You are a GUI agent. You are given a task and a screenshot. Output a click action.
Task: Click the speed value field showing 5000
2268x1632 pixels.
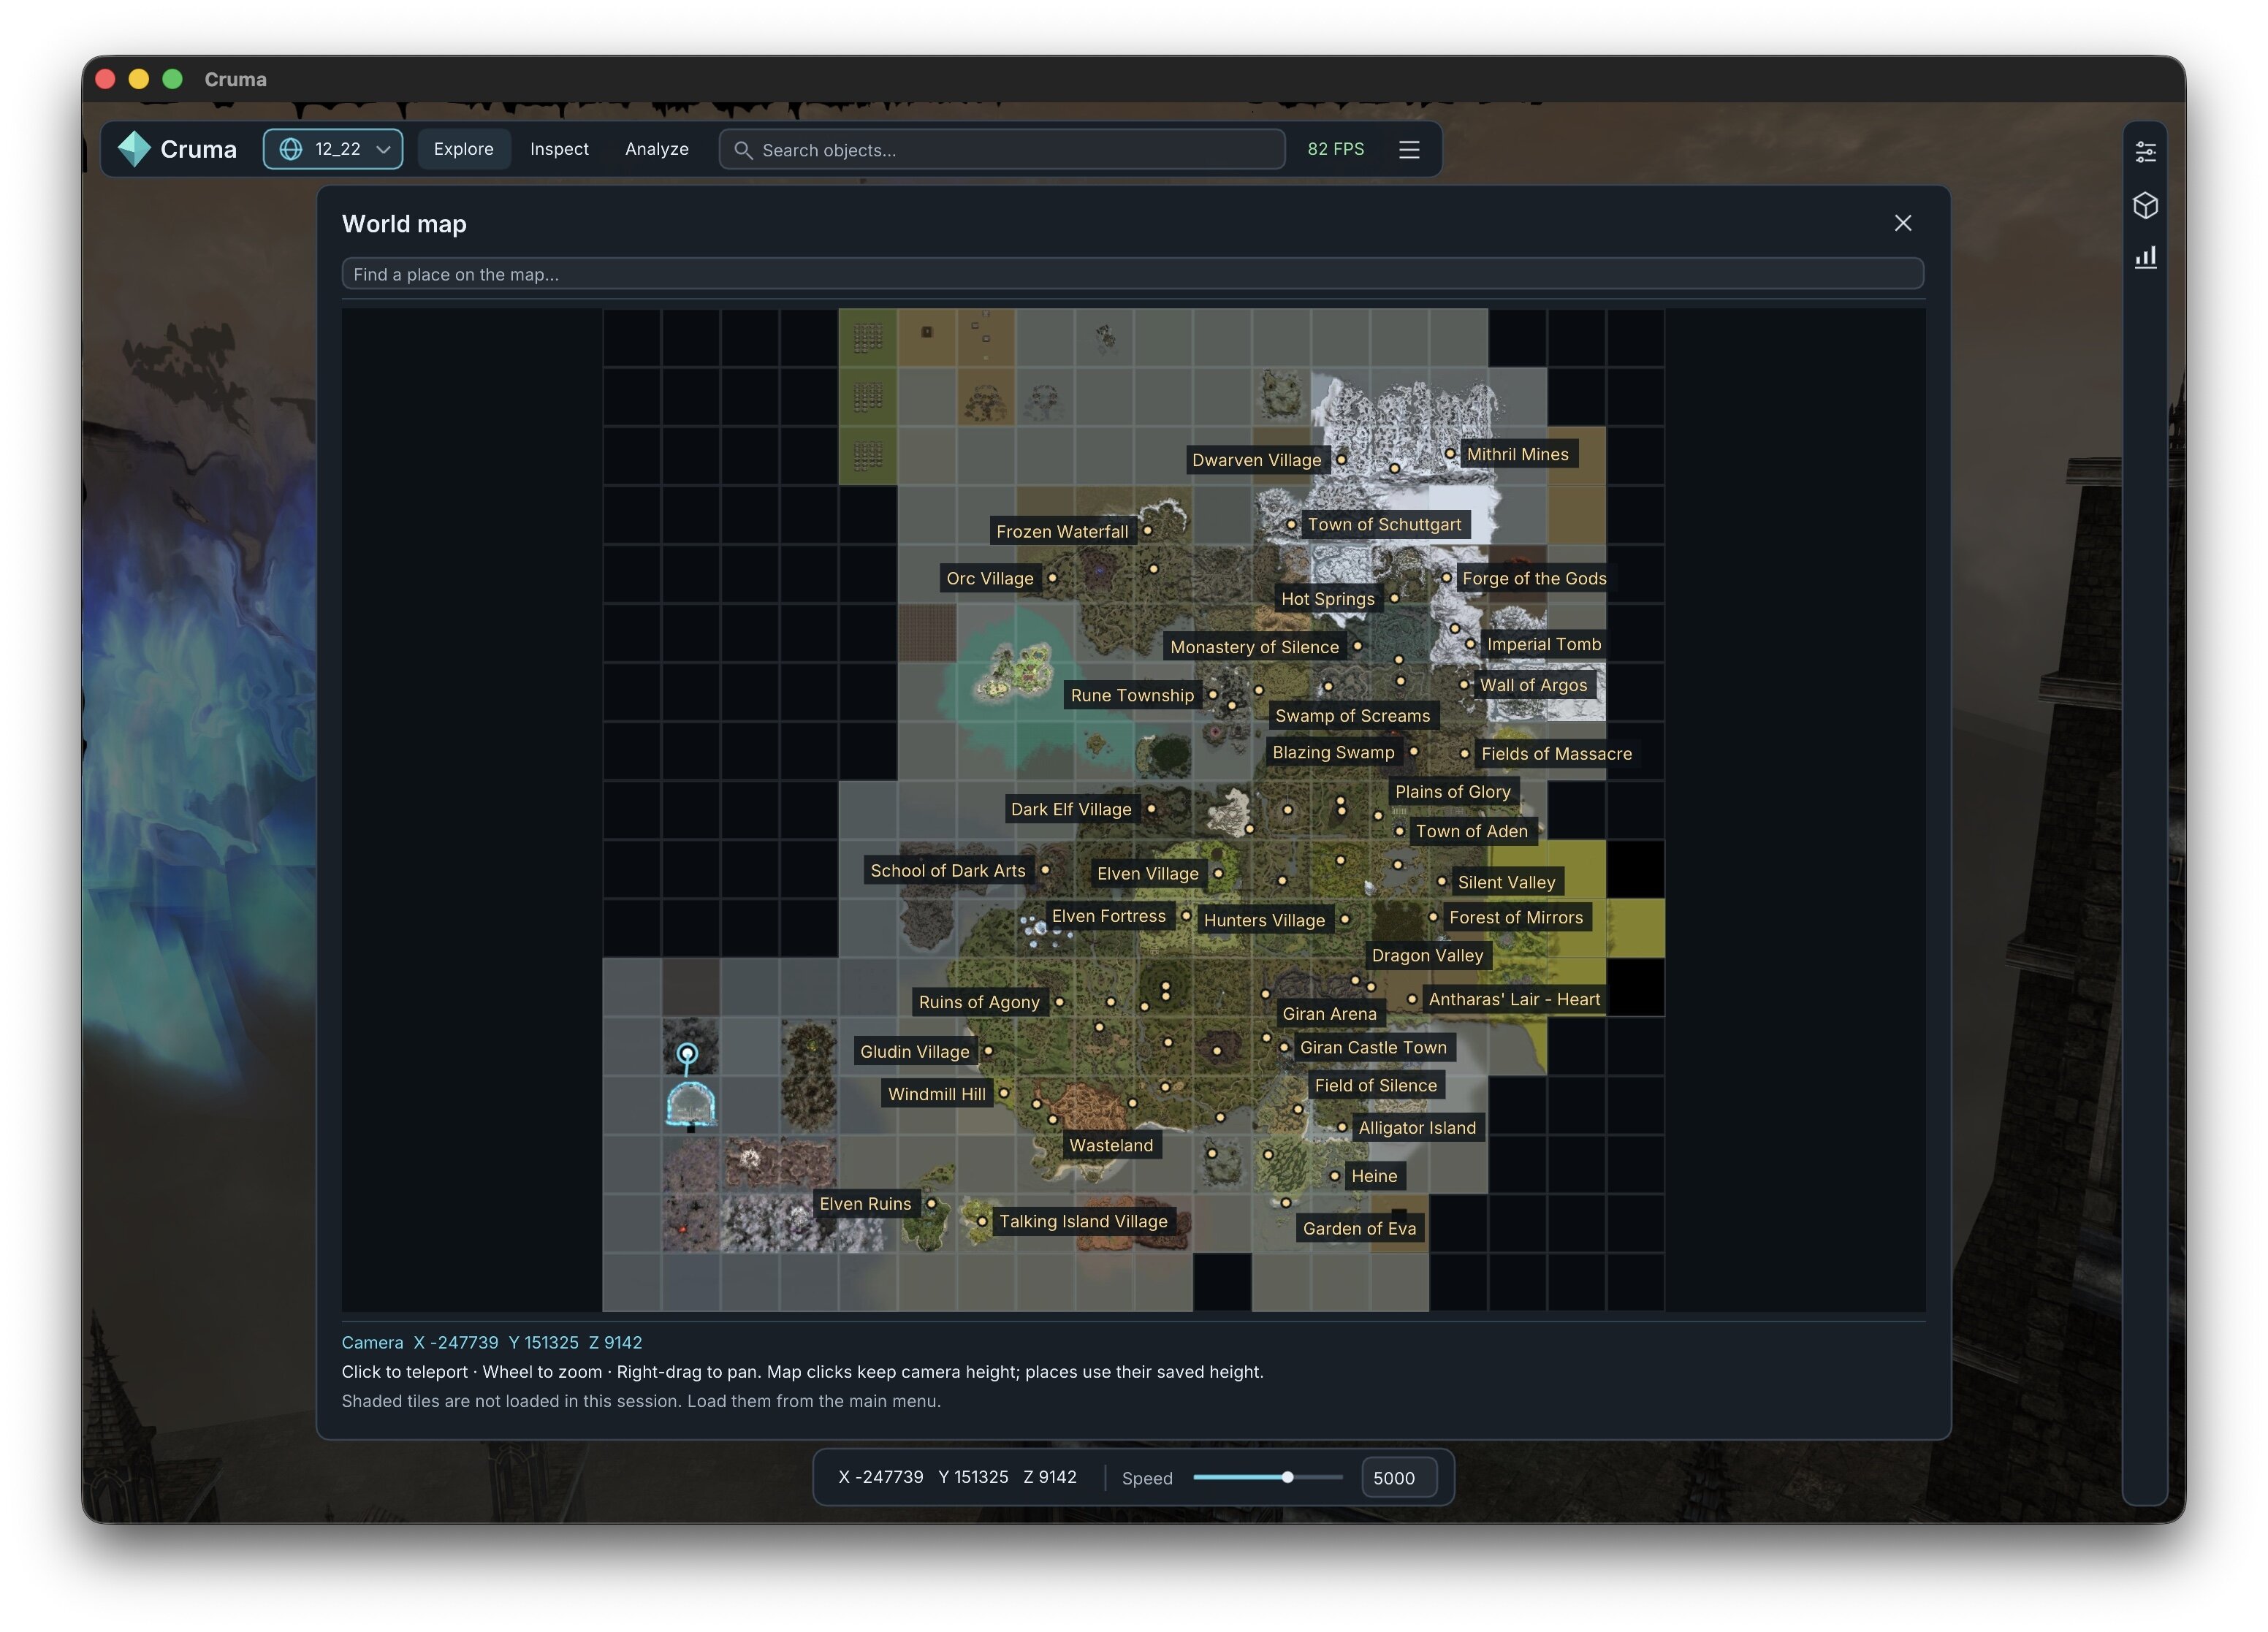[1398, 1478]
